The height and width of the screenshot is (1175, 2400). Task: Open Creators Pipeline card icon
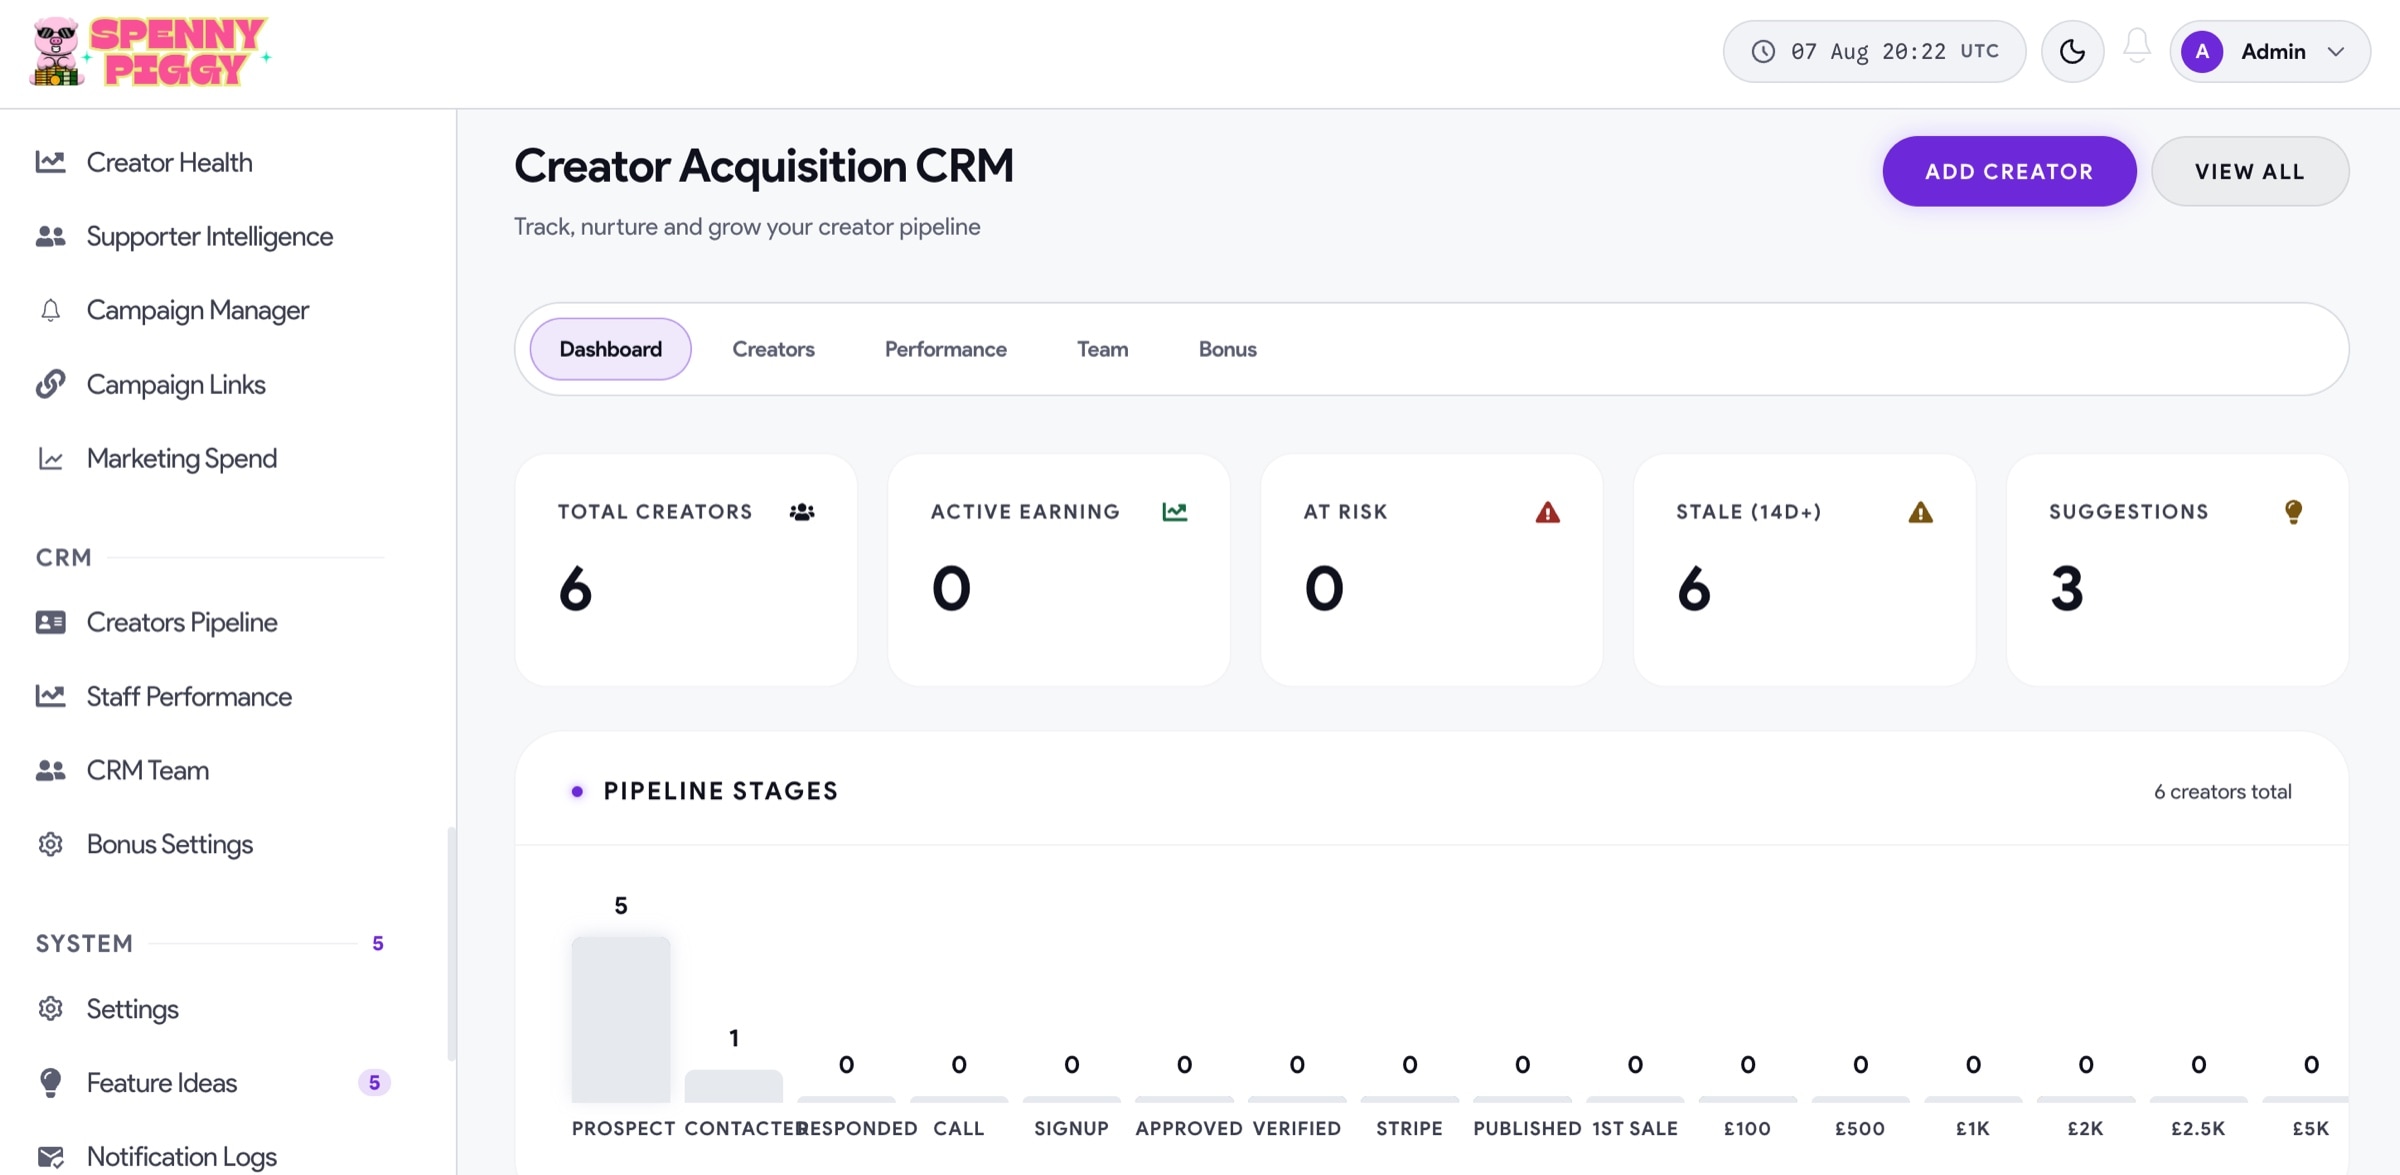[x=51, y=622]
